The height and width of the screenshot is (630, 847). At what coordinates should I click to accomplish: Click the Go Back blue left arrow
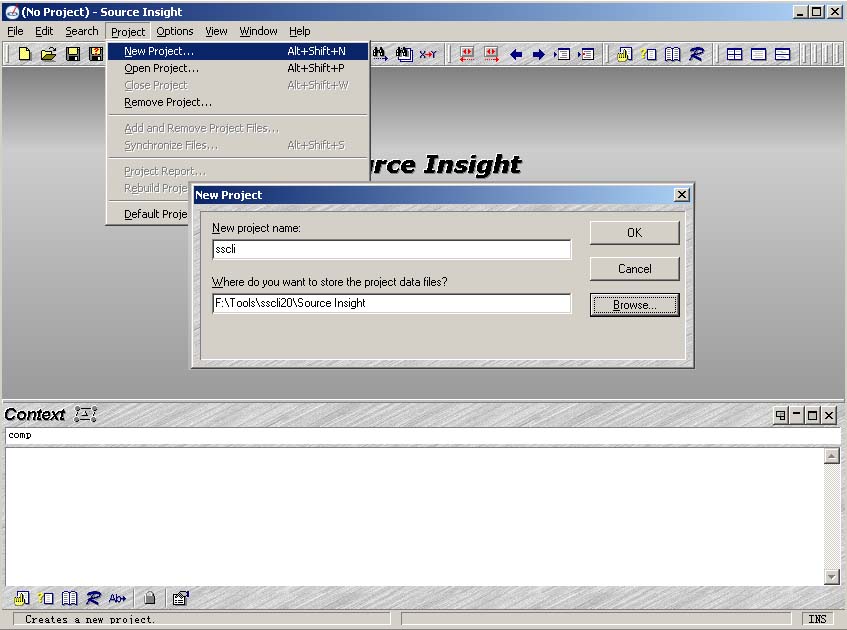coord(516,54)
